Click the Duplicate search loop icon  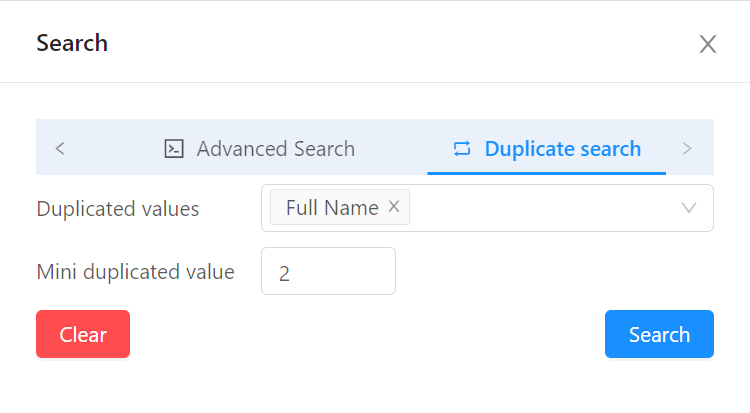coord(462,149)
